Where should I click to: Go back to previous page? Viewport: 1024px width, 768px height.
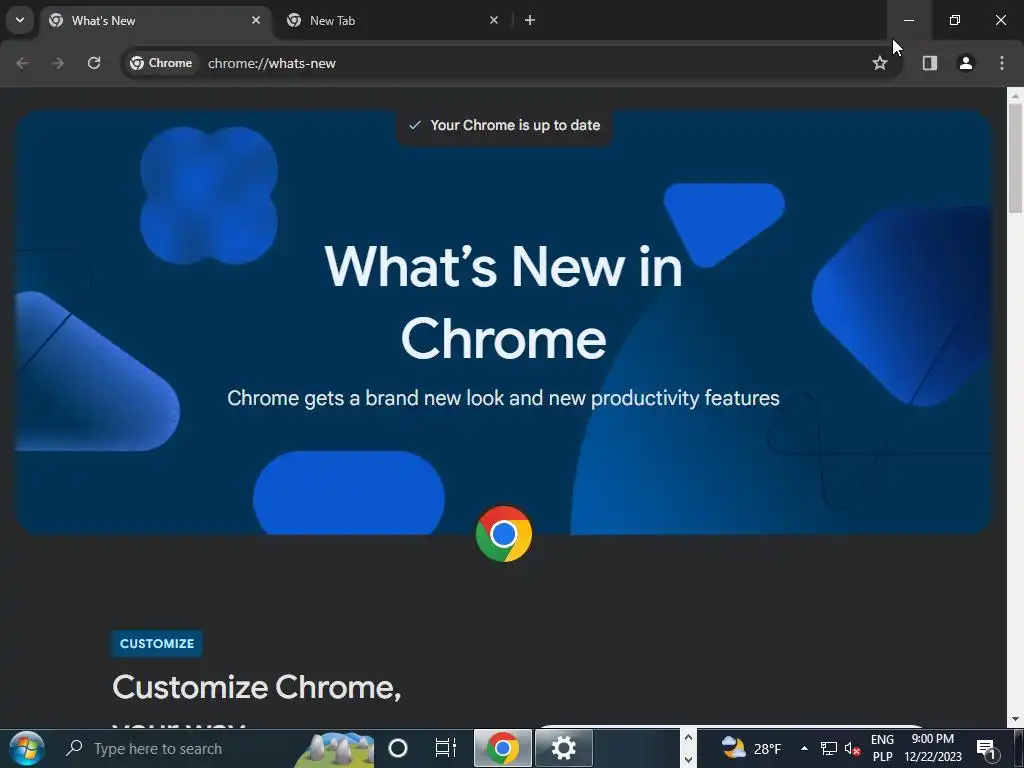[22, 63]
